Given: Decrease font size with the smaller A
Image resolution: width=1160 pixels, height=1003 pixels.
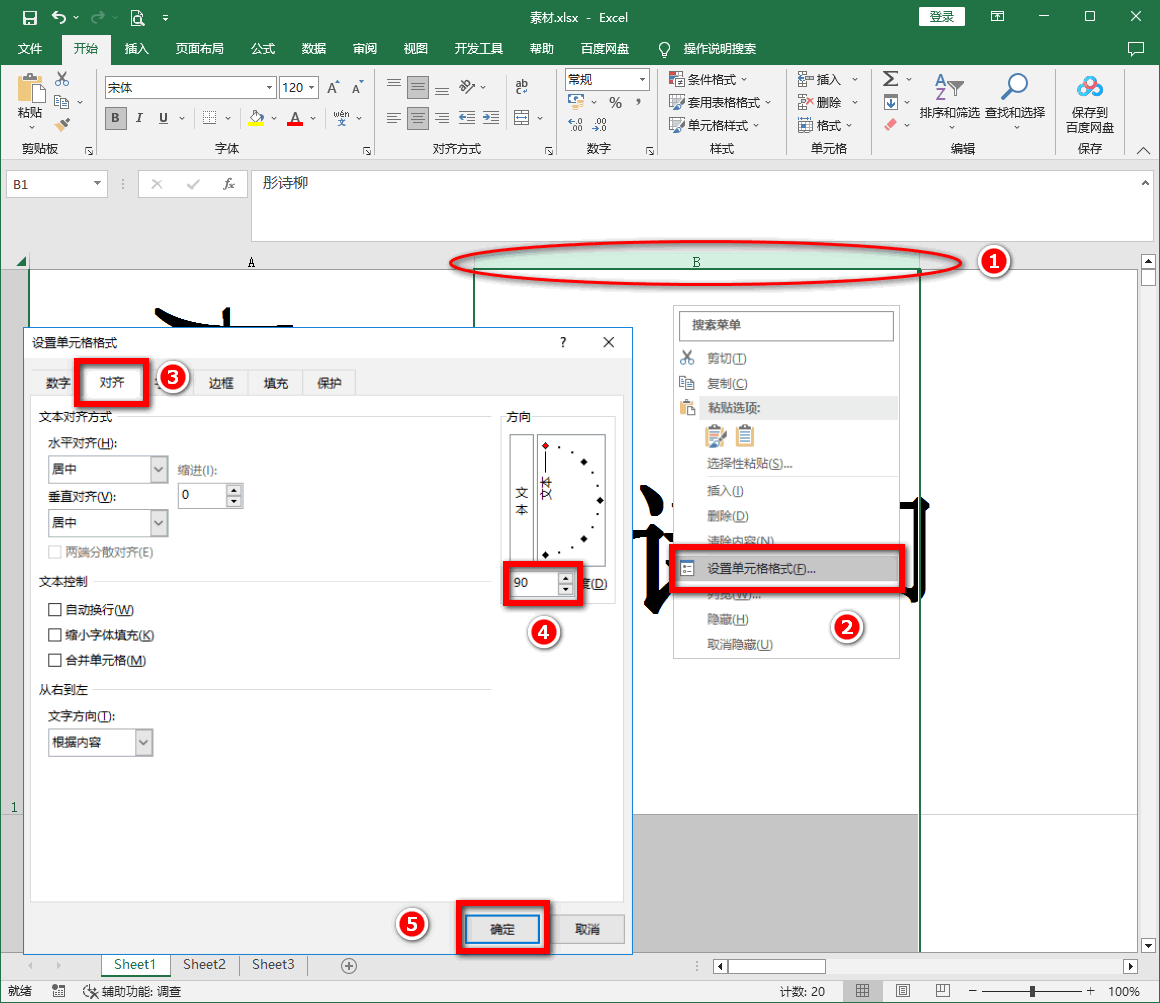Looking at the screenshot, I should (357, 87).
